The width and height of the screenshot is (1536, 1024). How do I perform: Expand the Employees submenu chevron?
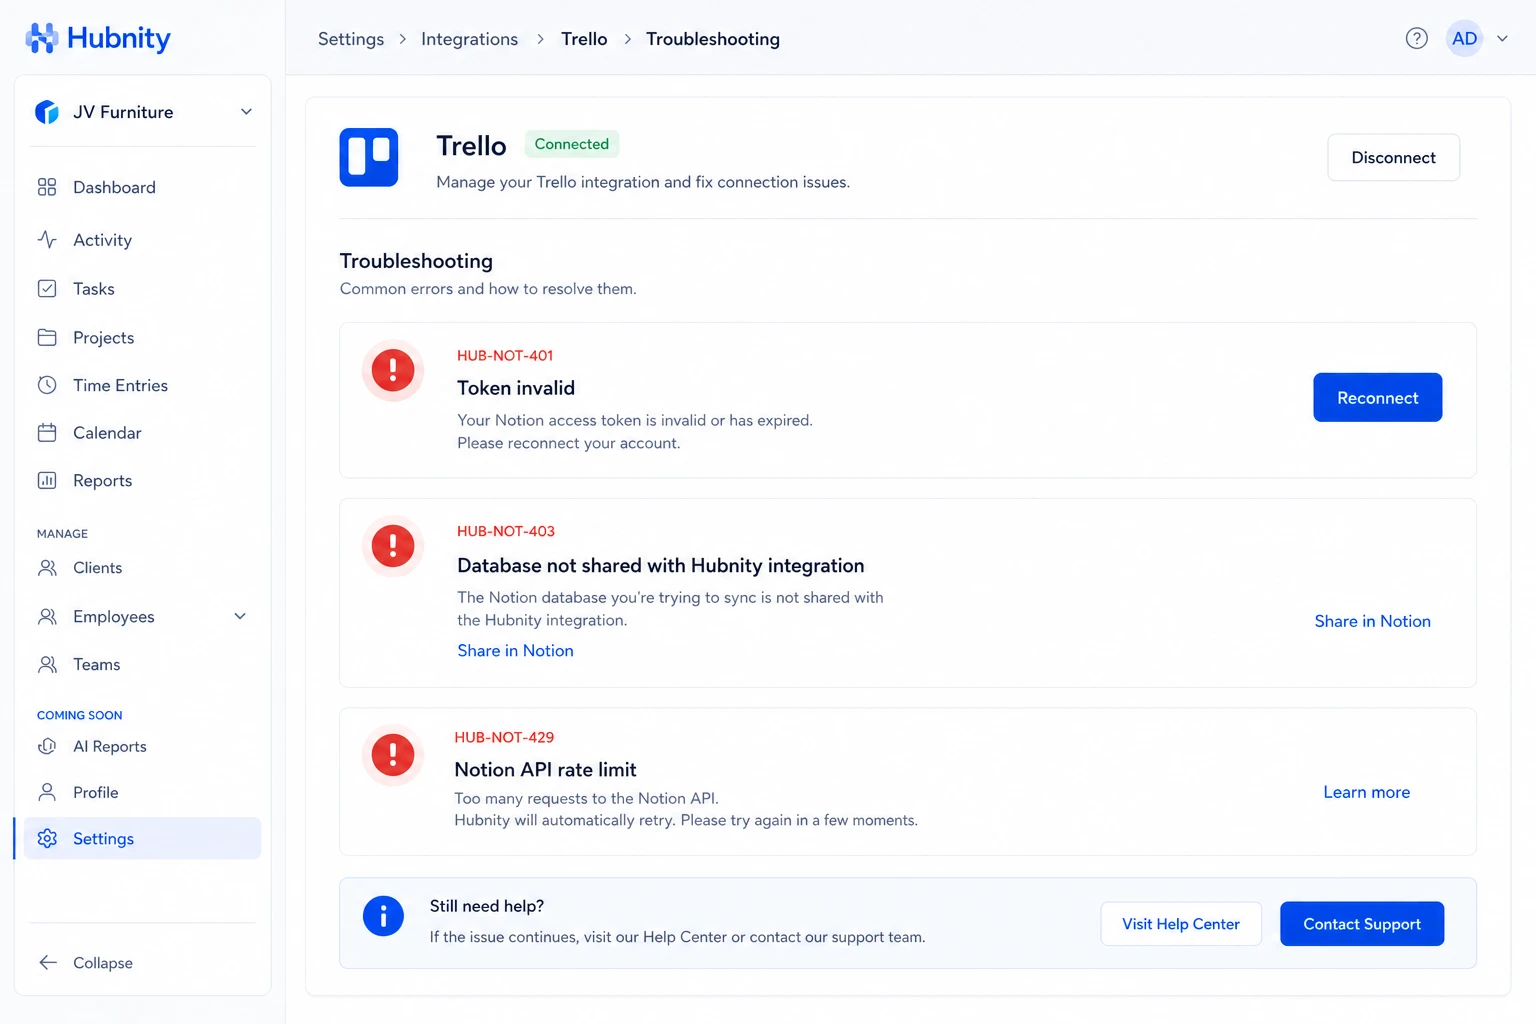tap(240, 616)
